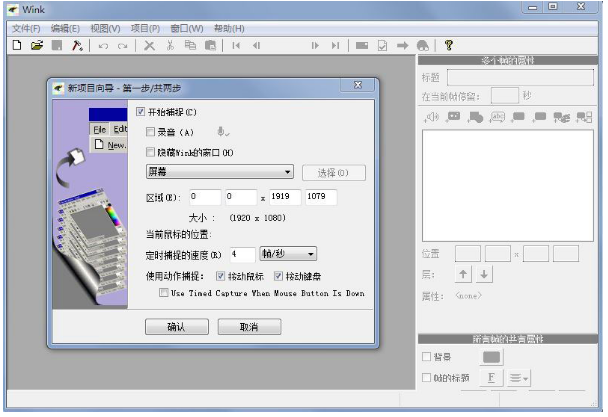Enable the 录音 (A) checkbox

[150, 132]
